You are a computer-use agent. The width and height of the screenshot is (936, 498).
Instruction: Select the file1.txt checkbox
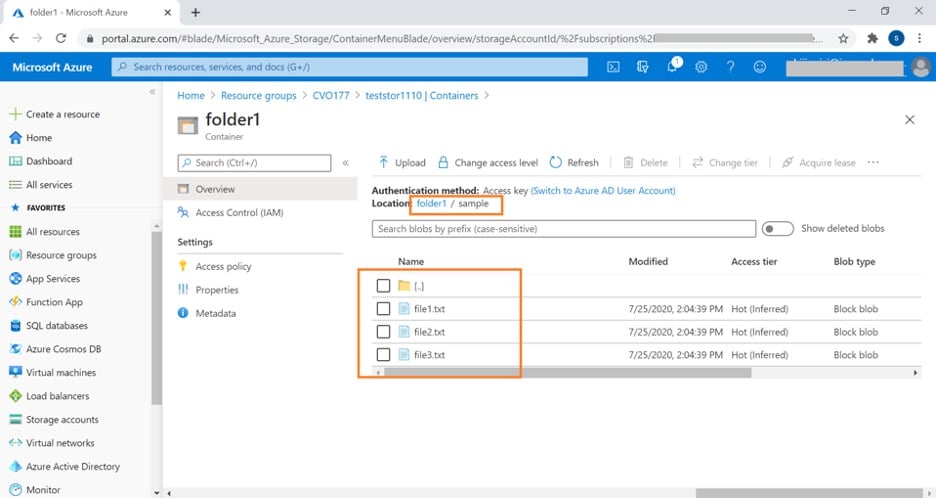tap(383, 309)
